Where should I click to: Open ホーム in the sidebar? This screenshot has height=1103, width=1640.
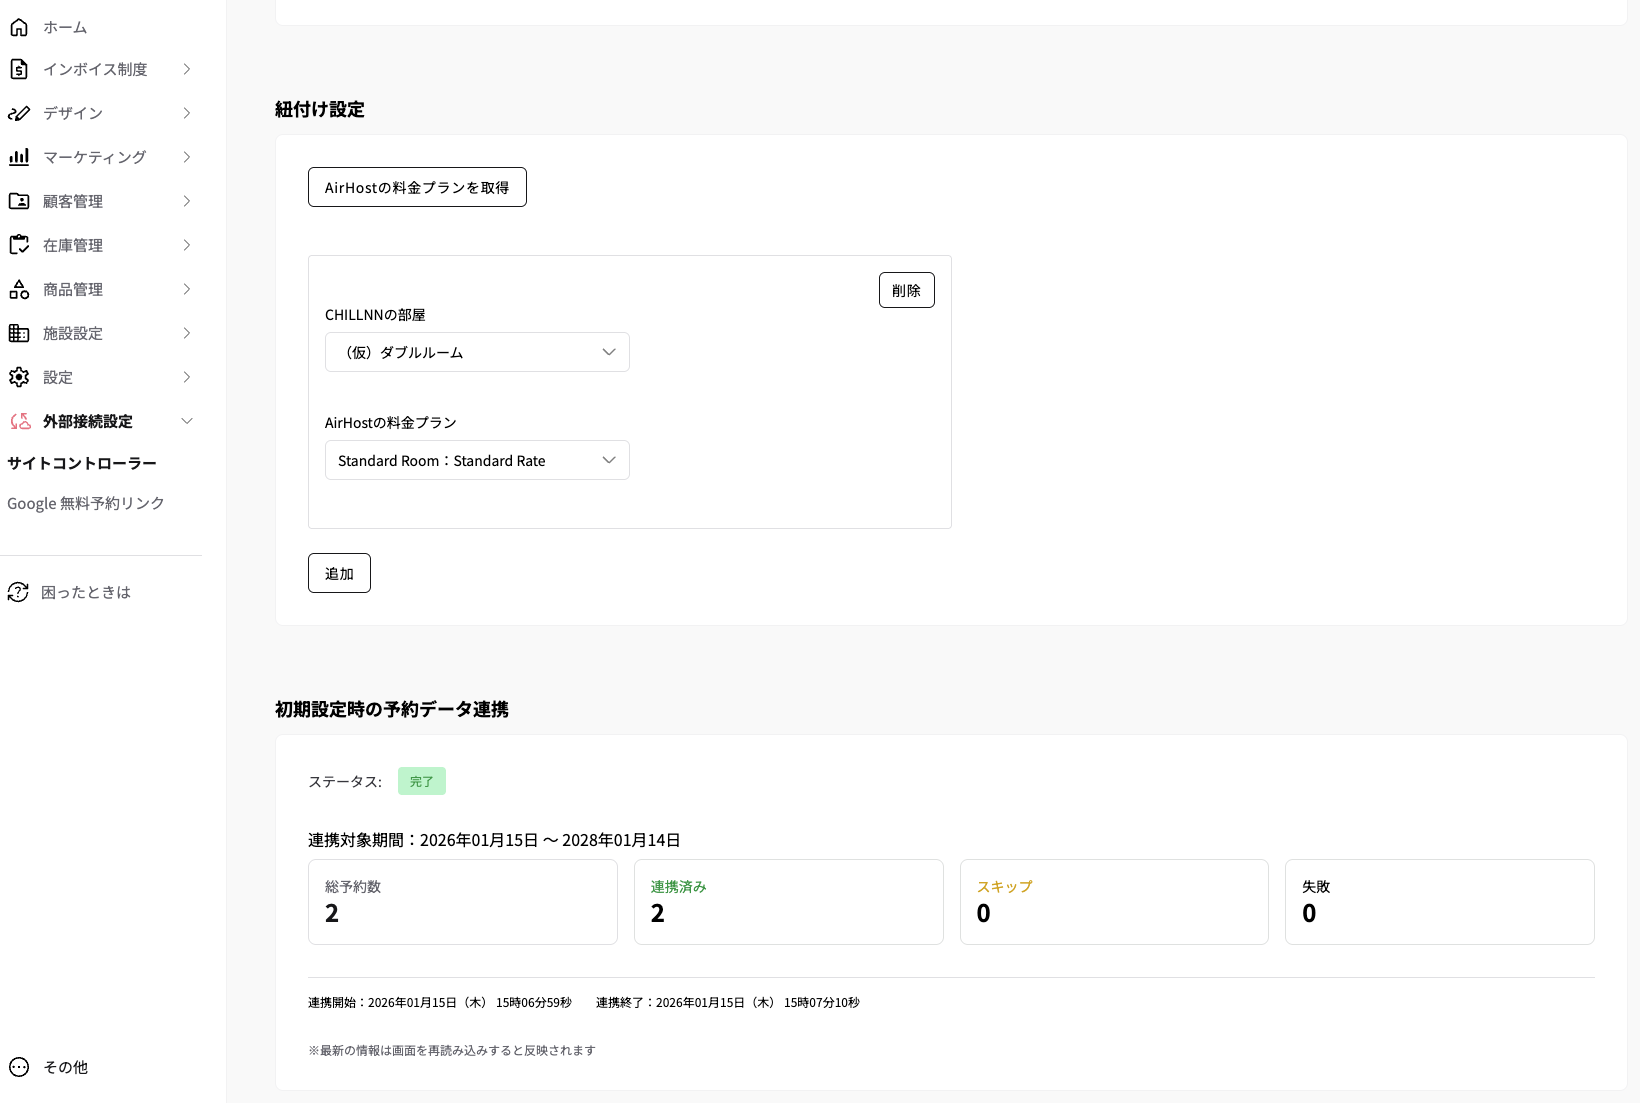tap(65, 27)
